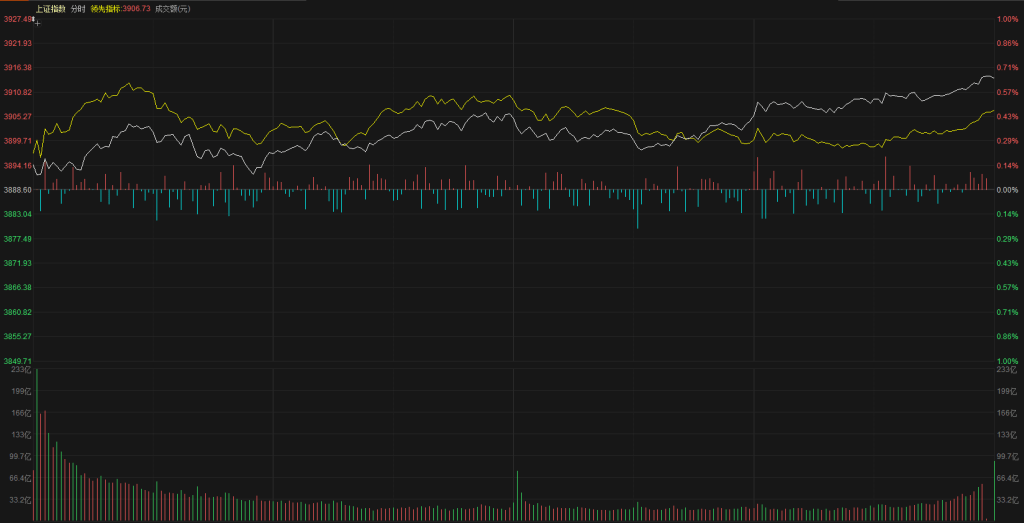Screen dimensions: 1024x523
Task: Click the 成交额(元) turnover label
Action: (172, 8)
